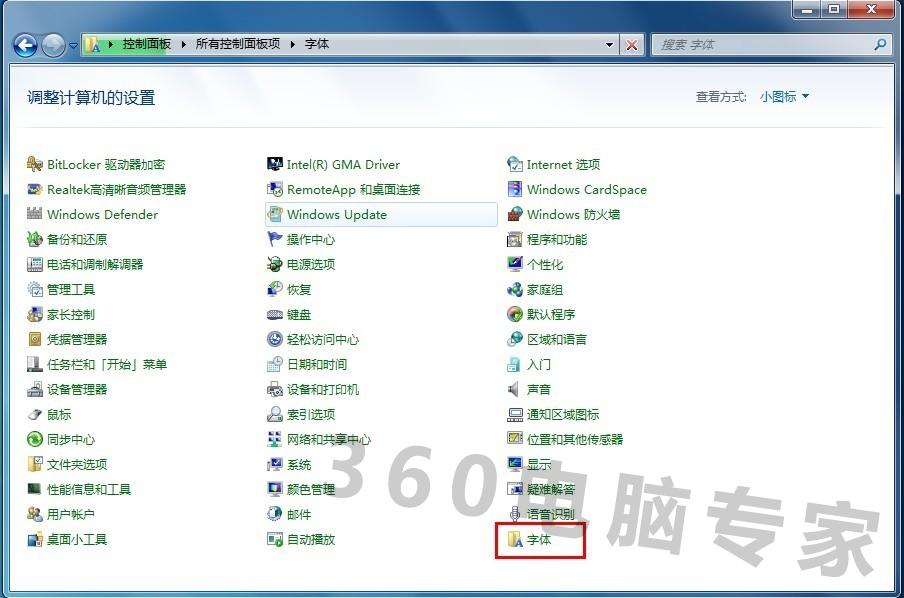Open the 索引选项 link

(x=311, y=414)
